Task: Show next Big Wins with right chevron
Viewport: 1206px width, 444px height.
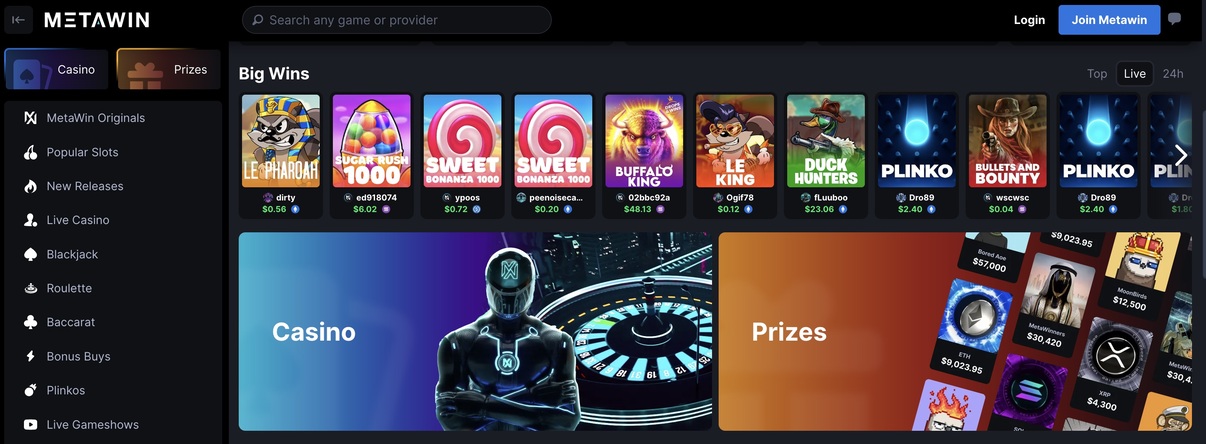Action: 1181,155
